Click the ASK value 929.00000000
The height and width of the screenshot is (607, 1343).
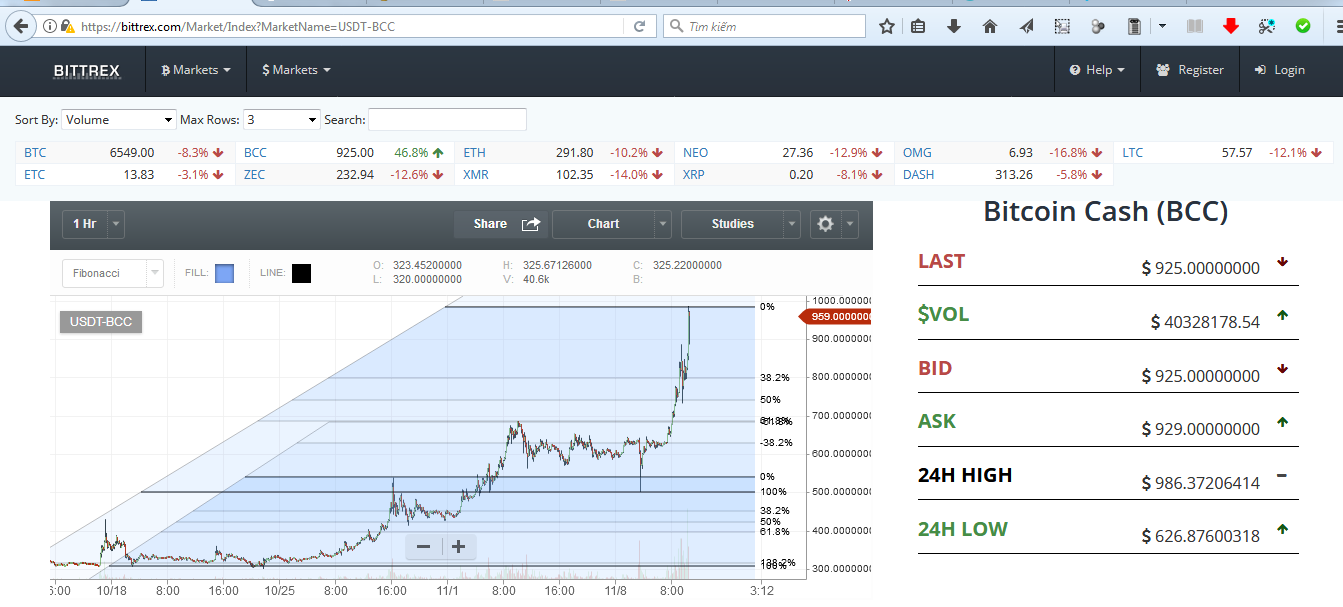tap(1201, 429)
